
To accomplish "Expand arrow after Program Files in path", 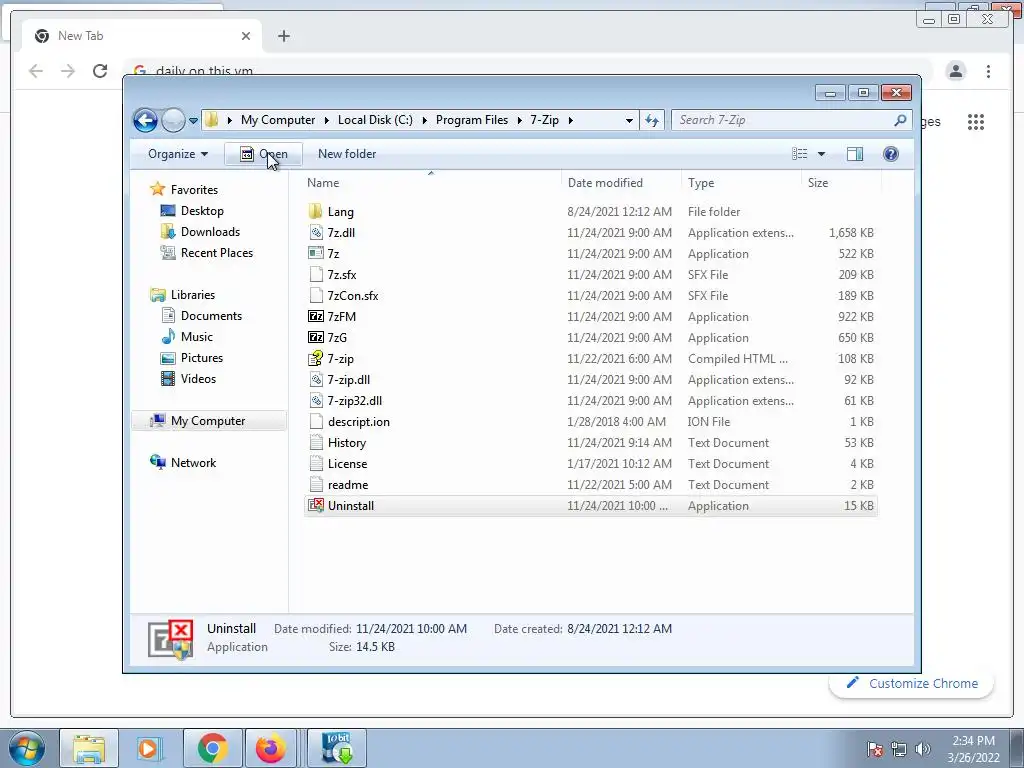I will tap(520, 120).
